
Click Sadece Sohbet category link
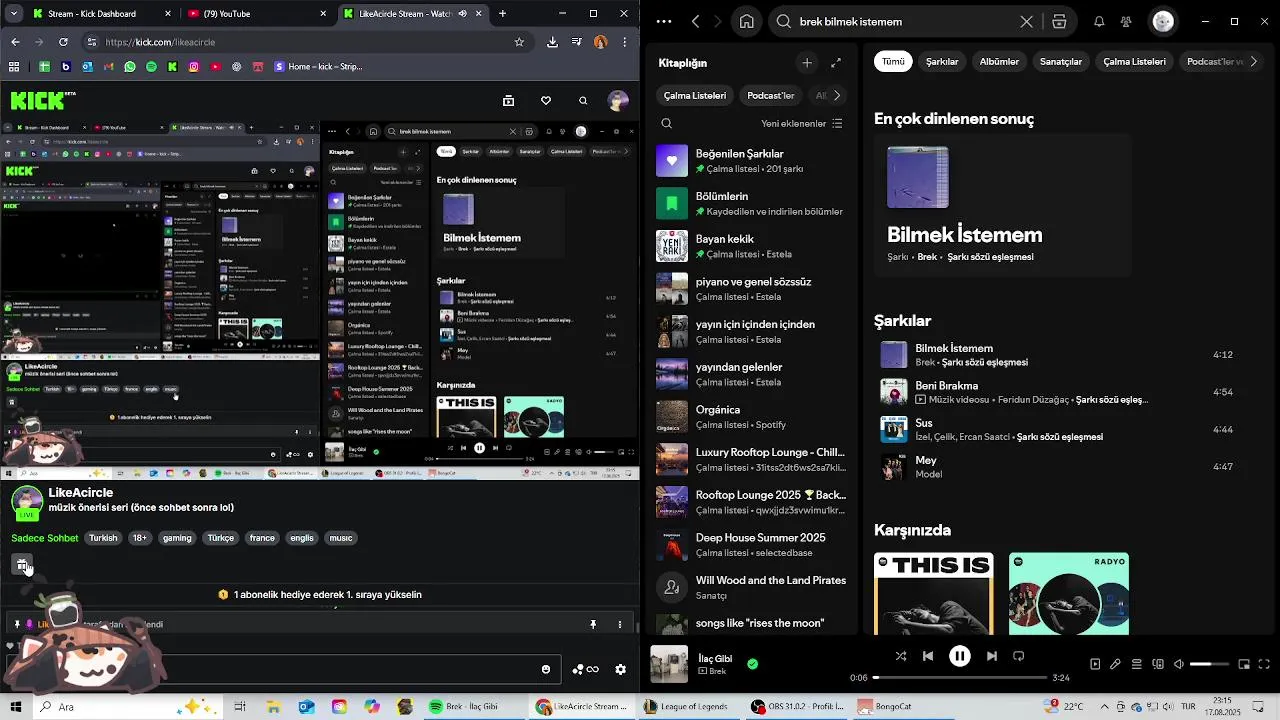[x=45, y=538]
